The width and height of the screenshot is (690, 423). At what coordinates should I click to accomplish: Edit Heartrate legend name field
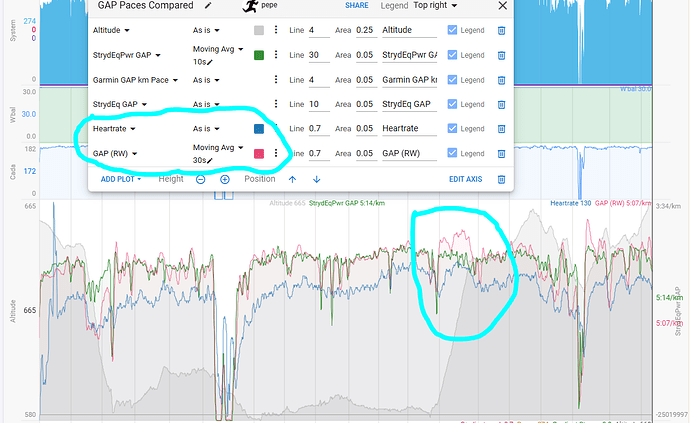point(409,129)
